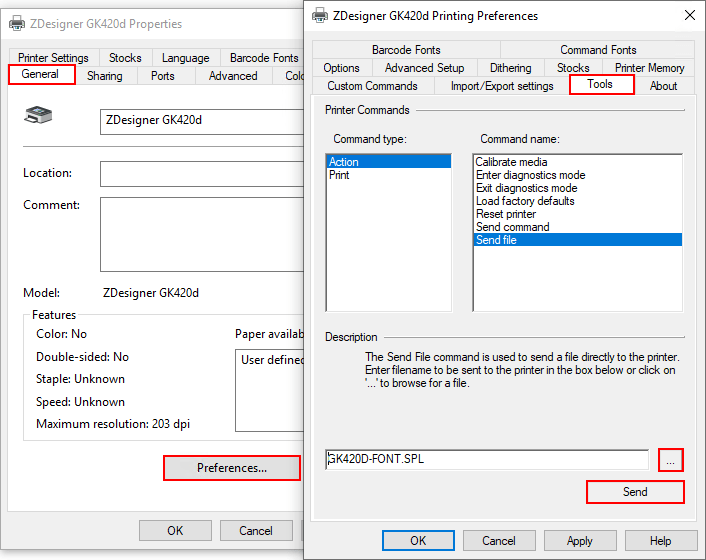The width and height of the screenshot is (706, 560).
Task: Open Barcode Fonts tab in Printing Preferences
Action: click(x=406, y=50)
